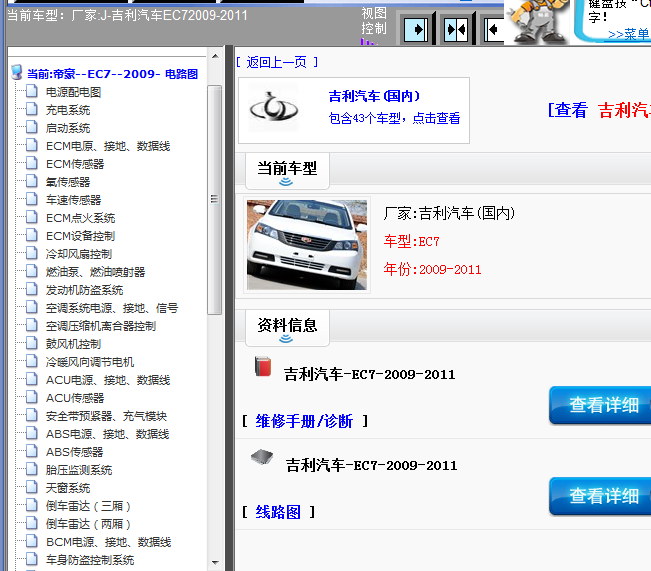Select 安全带预紧器、充气模块 item
This screenshot has width=651, height=571.
coord(106,416)
